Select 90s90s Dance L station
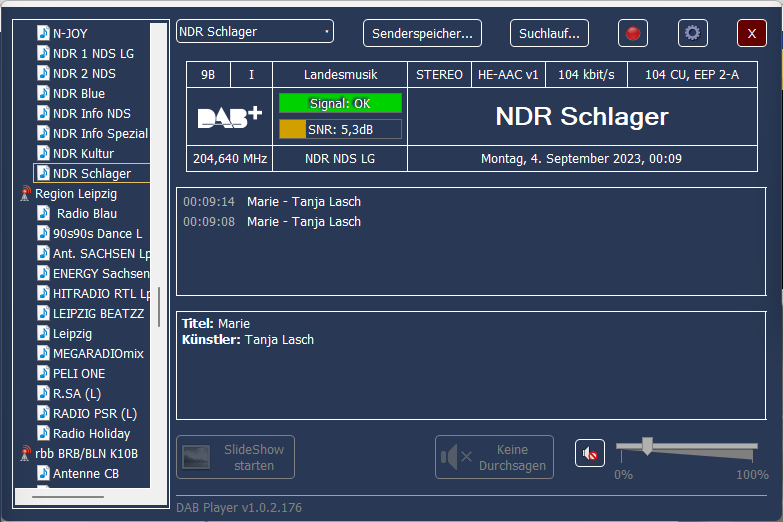783x522 pixels. tap(97, 233)
